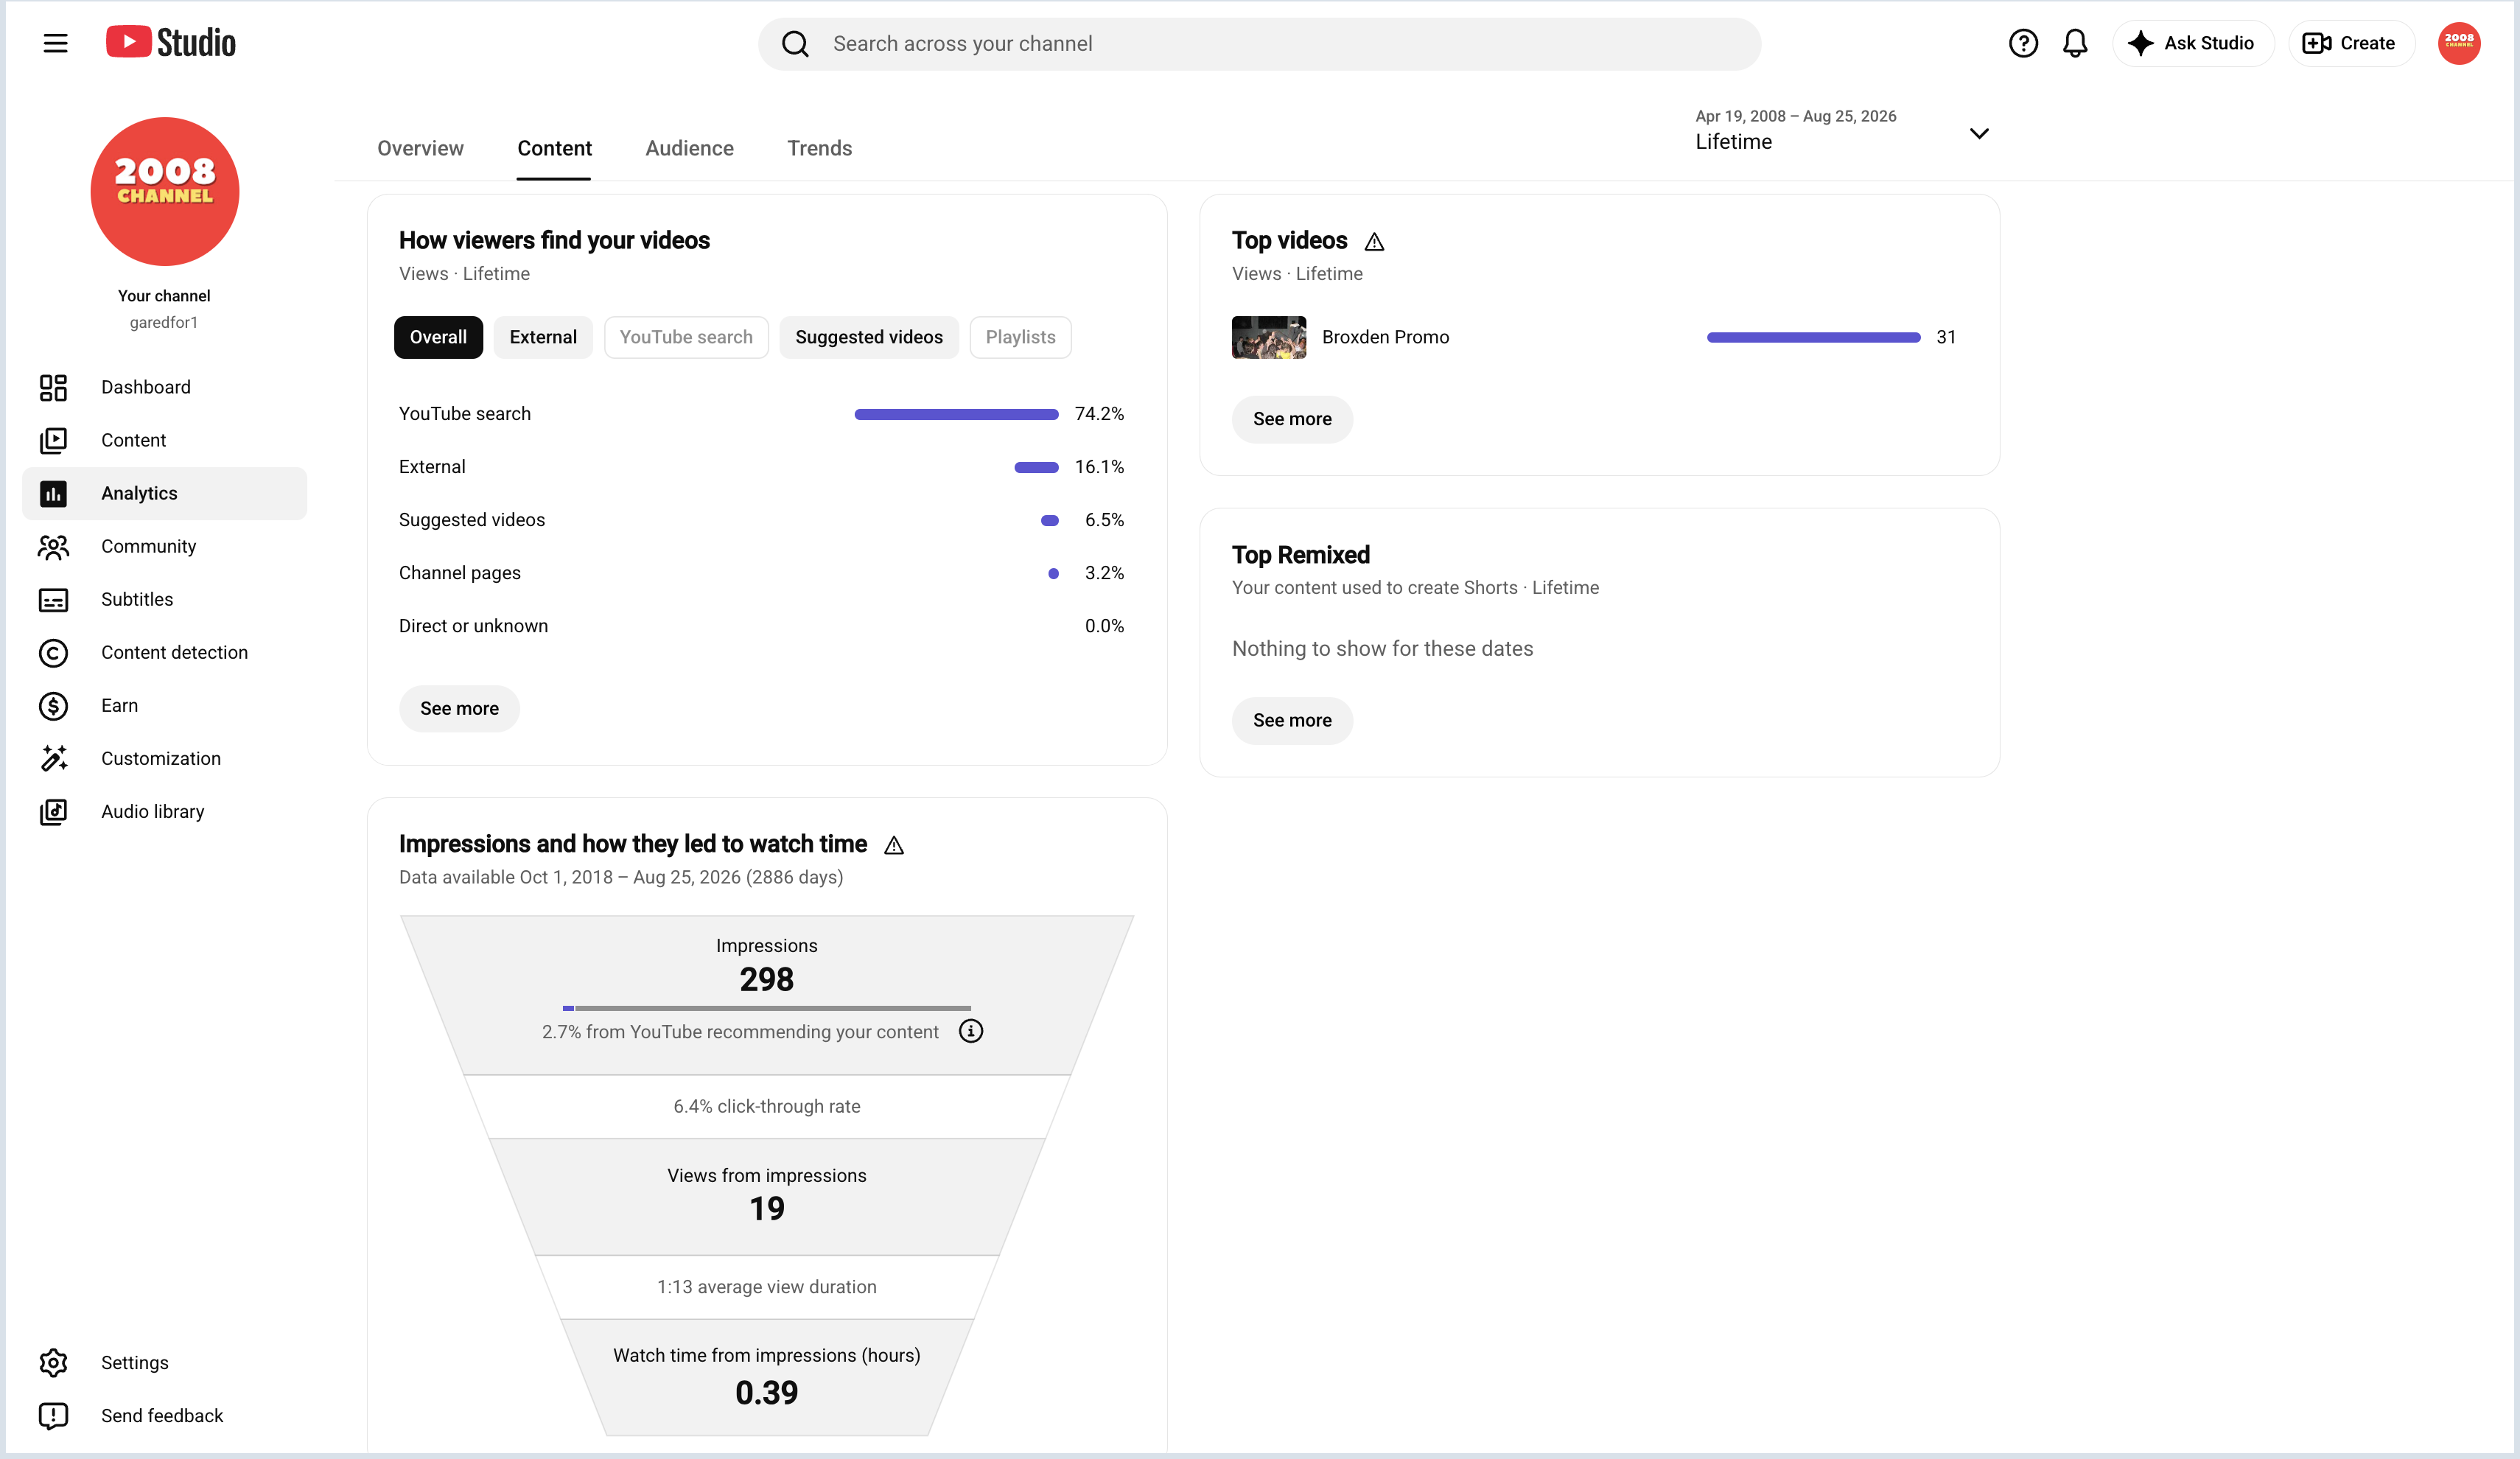This screenshot has width=2520, height=1459.
Task: Click the Broxden Promo views bar
Action: pyautogui.click(x=1813, y=337)
